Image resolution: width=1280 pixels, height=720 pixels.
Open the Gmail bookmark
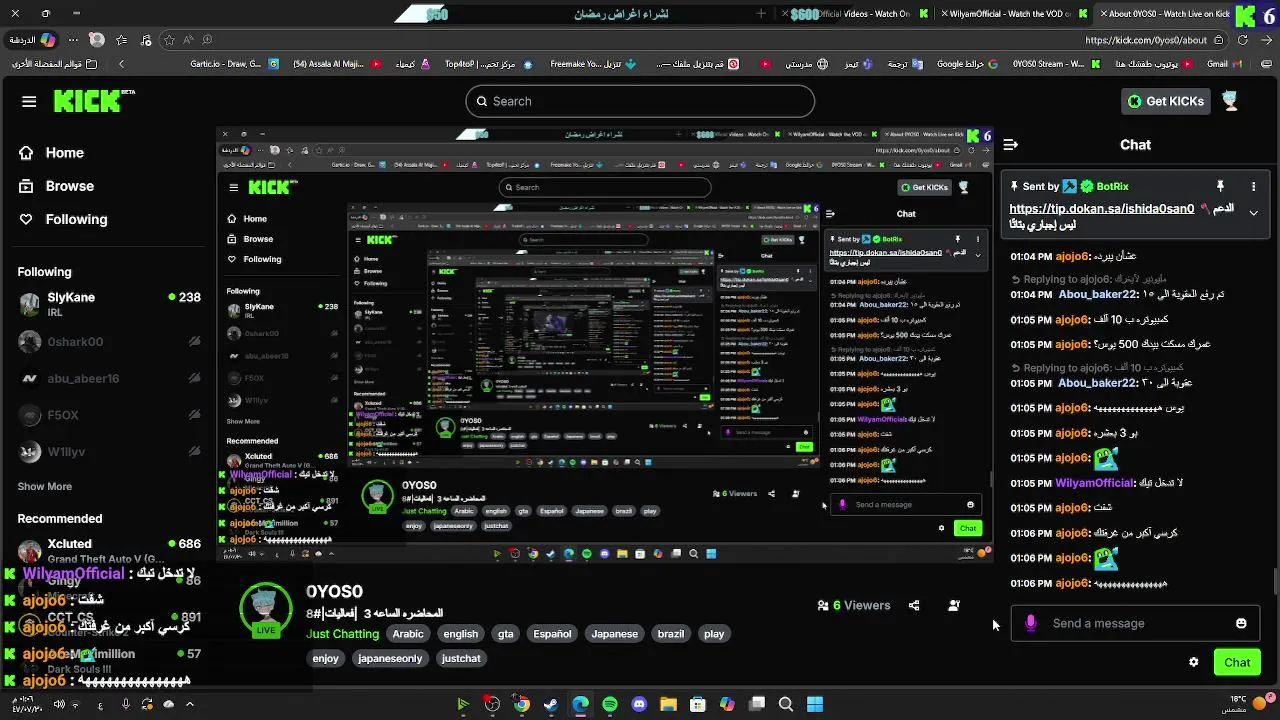tap(1223, 63)
